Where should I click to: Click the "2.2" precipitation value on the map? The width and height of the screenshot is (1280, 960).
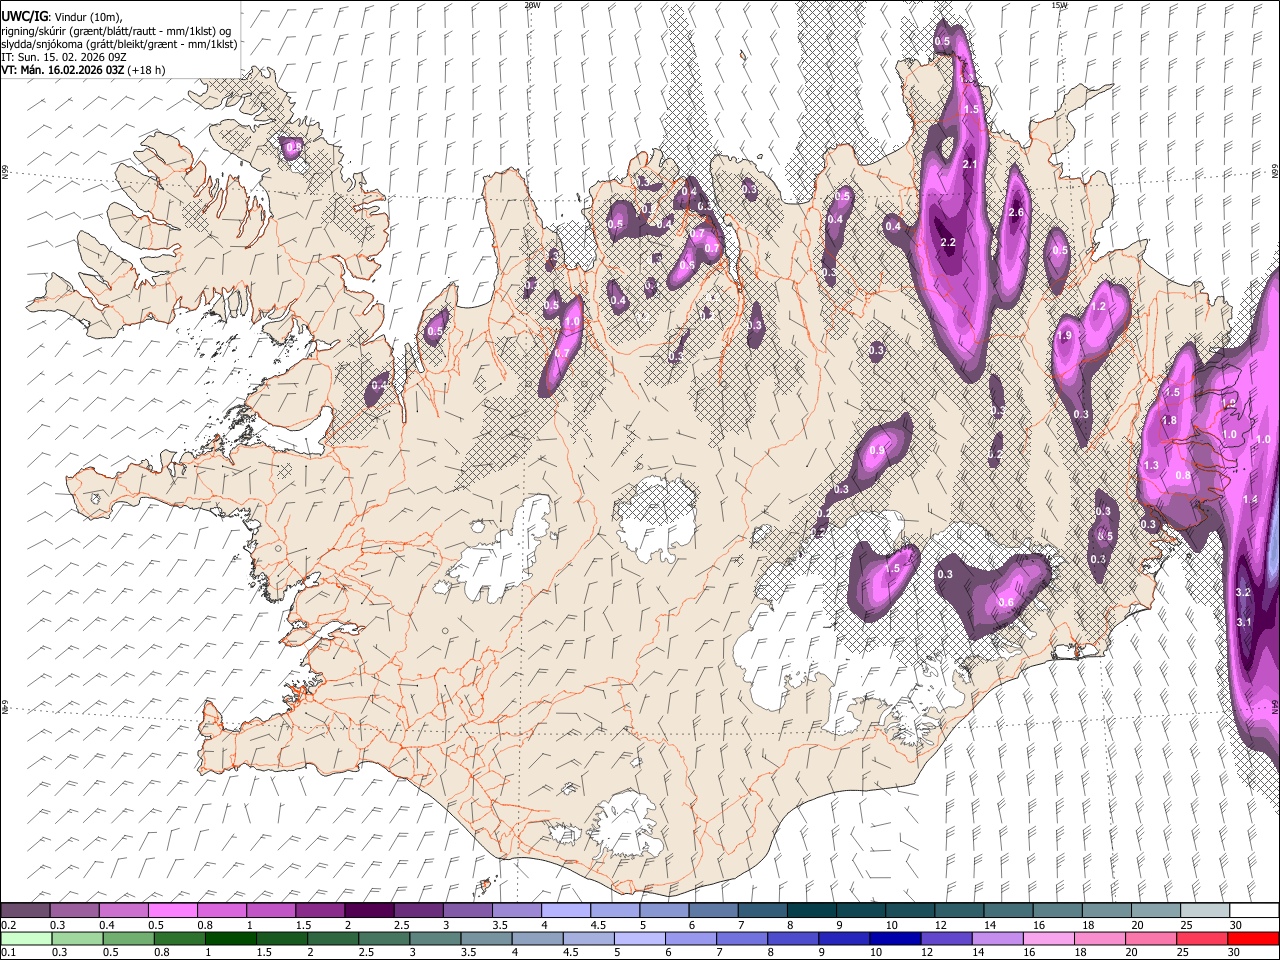pyautogui.click(x=949, y=242)
